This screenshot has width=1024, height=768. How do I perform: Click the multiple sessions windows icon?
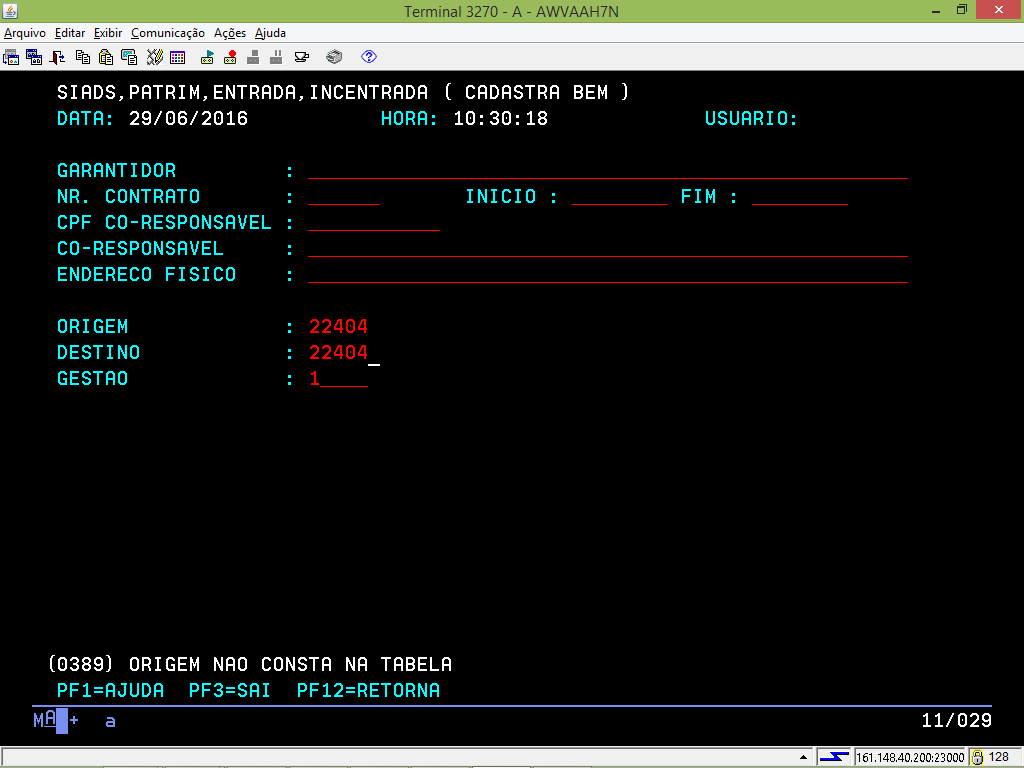[34, 57]
